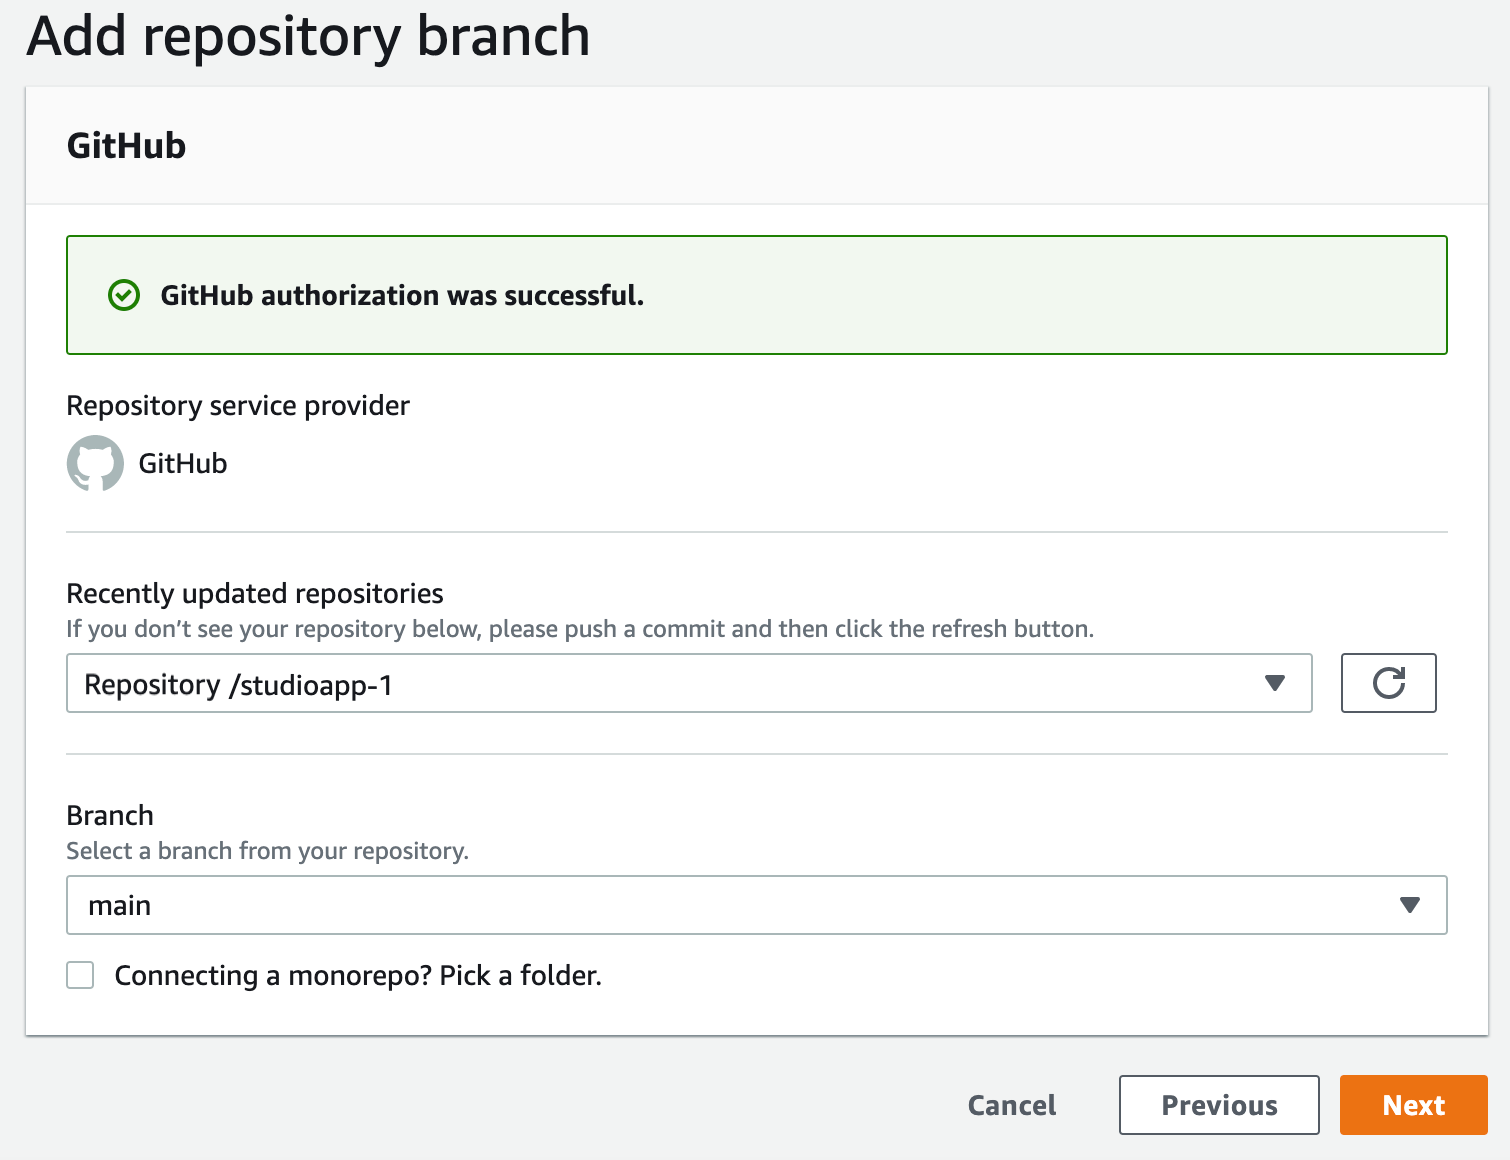Click the 'Connecting a monorepo? Pick a folder.' label
This screenshot has height=1160, width=1510.
click(x=358, y=975)
